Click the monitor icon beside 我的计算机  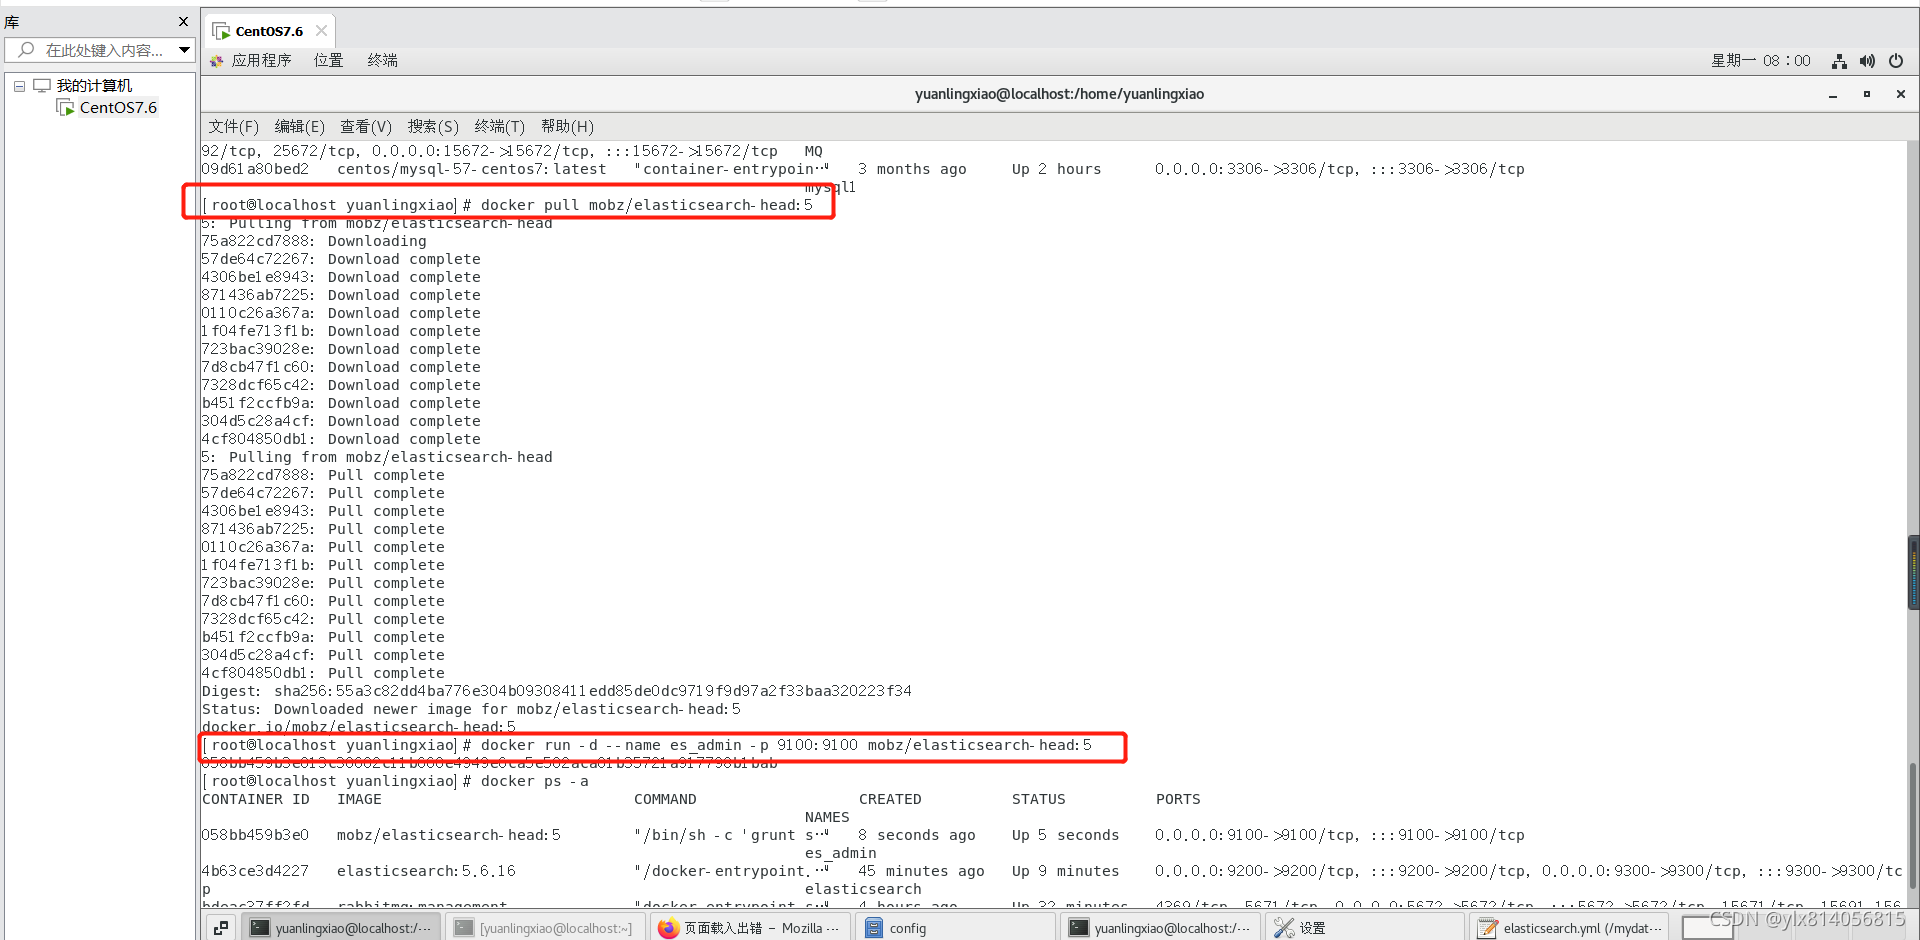coord(42,86)
